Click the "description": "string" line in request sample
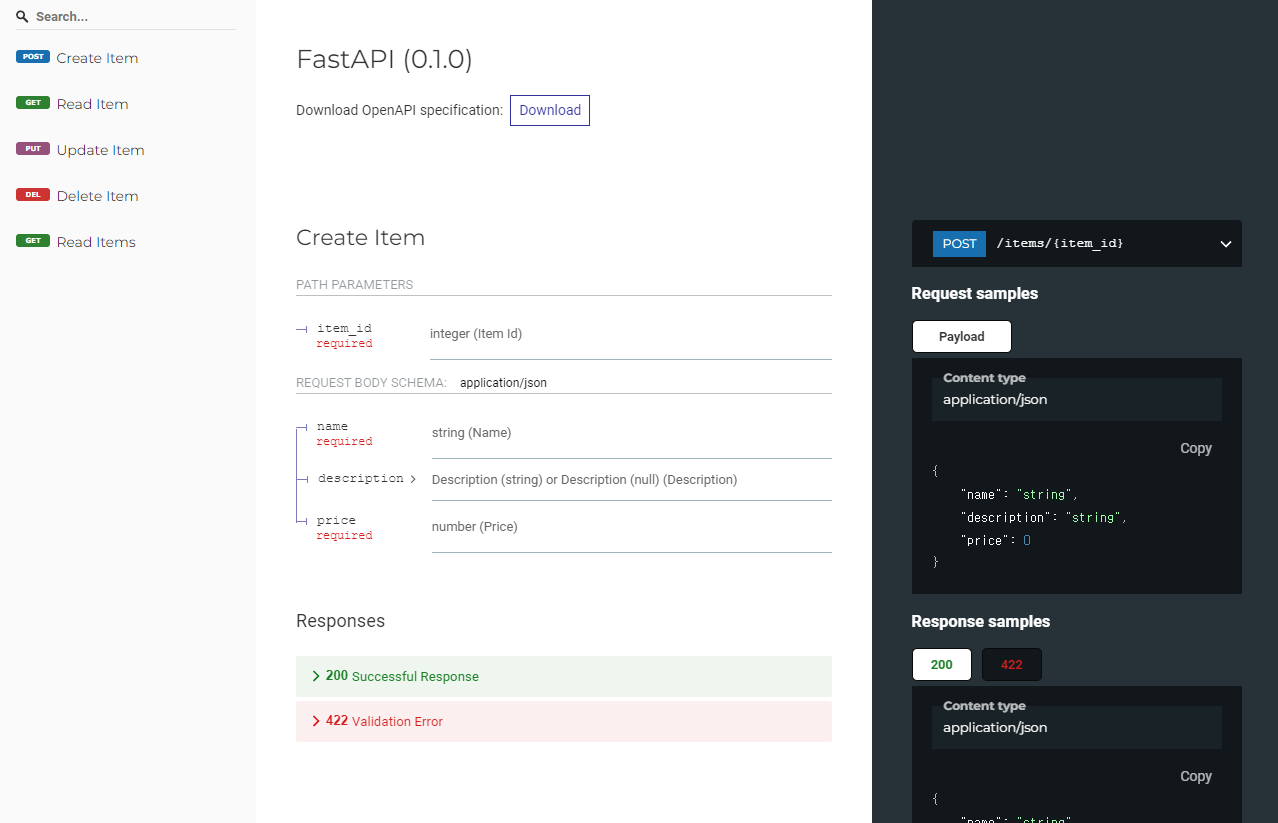This screenshot has width=1278, height=823. tap(1044, 517)
